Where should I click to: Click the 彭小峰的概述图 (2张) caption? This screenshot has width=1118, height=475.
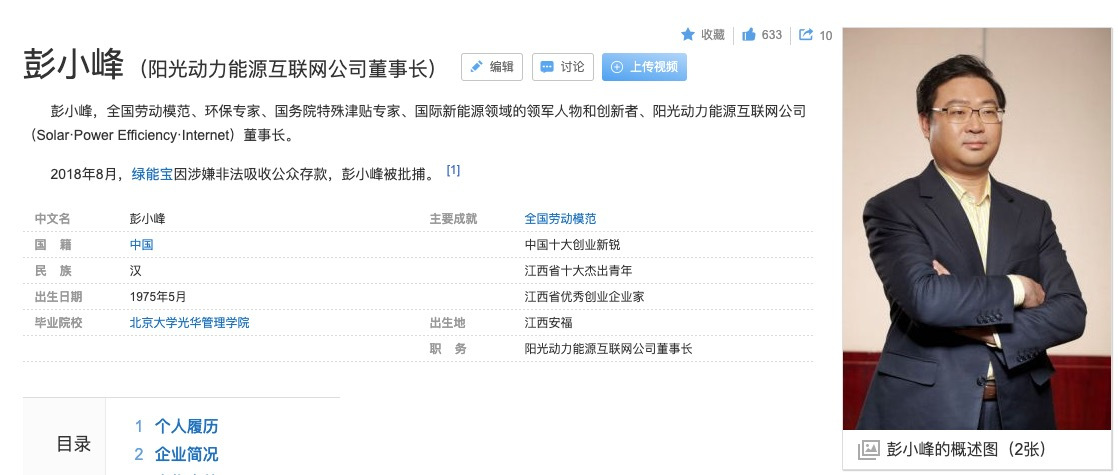pyautogui.click(x=965, y=449)
